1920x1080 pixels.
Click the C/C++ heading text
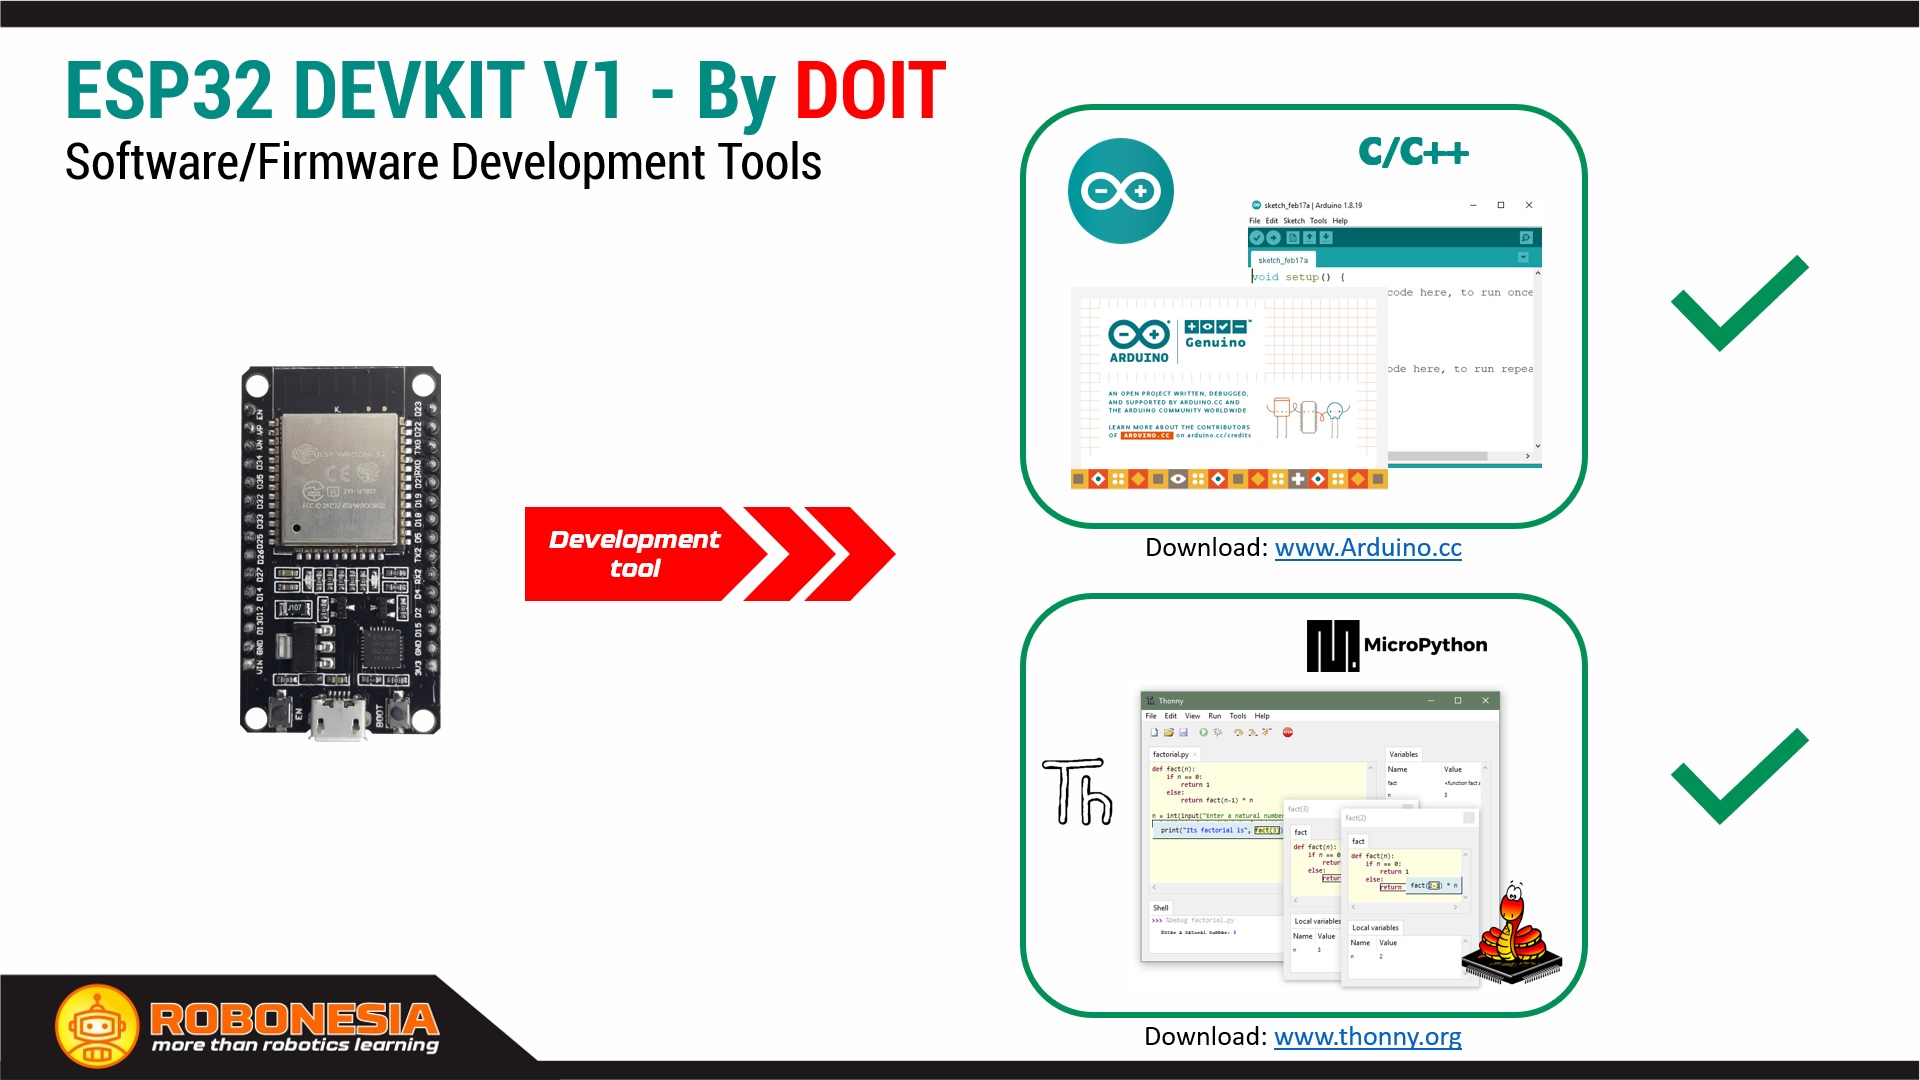pos(1413,152)
